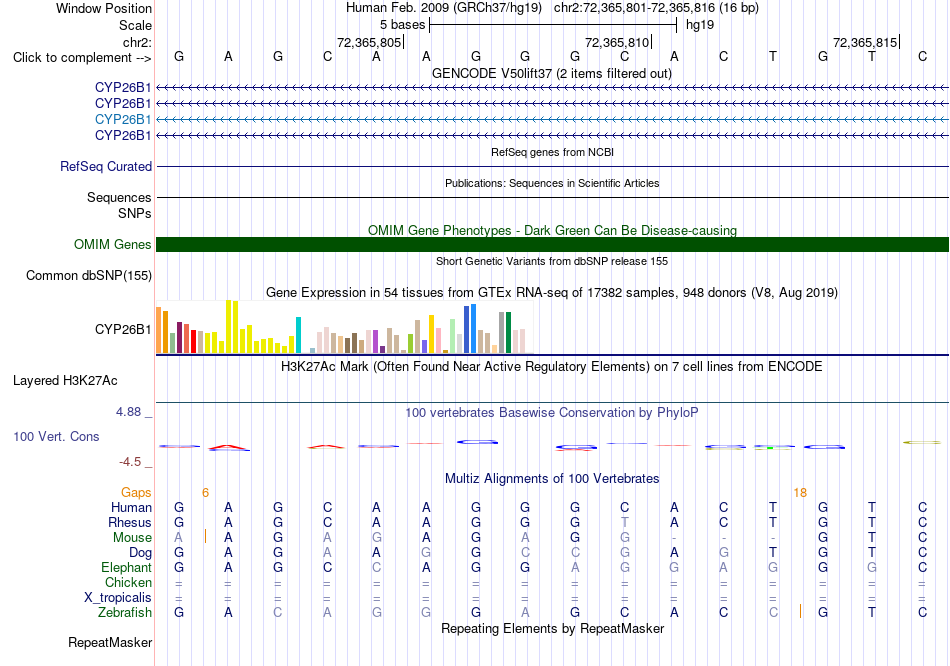Open 'Repeating Elements by RepeatMasker' title
The height and width of the screenshot is (666, 950).
[552, 628]
